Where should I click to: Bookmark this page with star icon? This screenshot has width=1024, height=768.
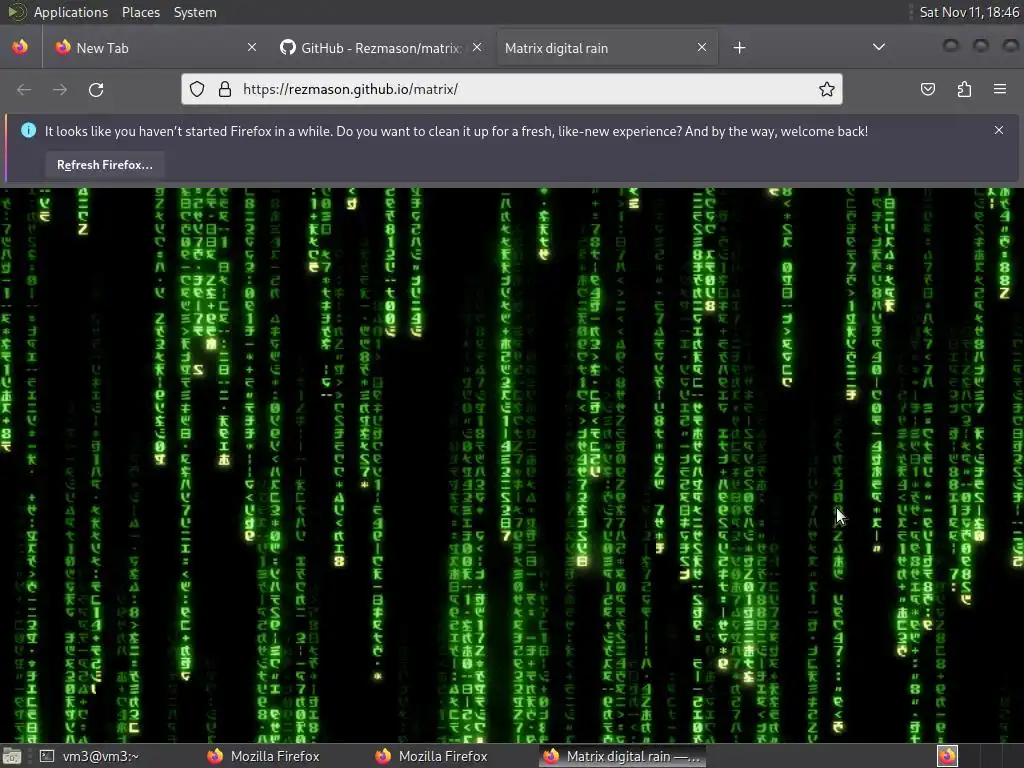tap(827, 89)
